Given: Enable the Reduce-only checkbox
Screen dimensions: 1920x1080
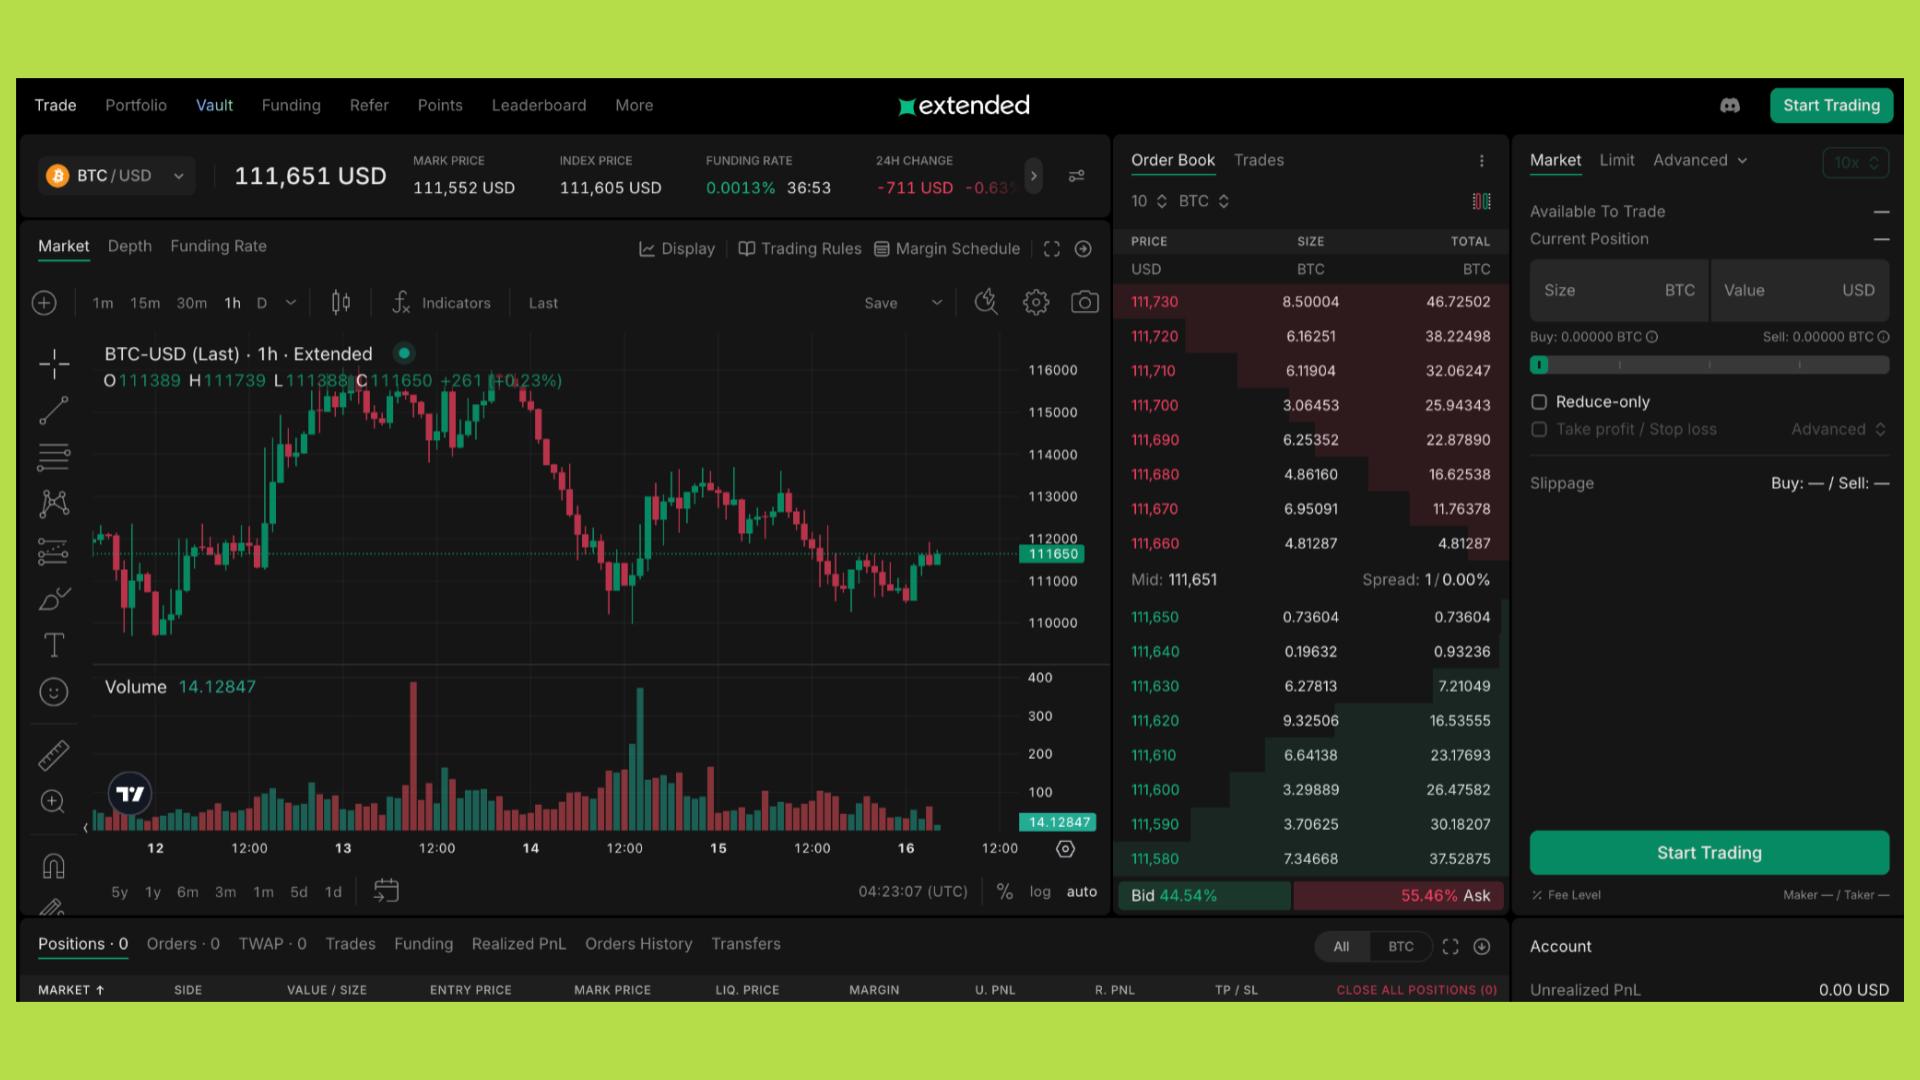Looking at the screenshot, I should tap(1539, 402).
